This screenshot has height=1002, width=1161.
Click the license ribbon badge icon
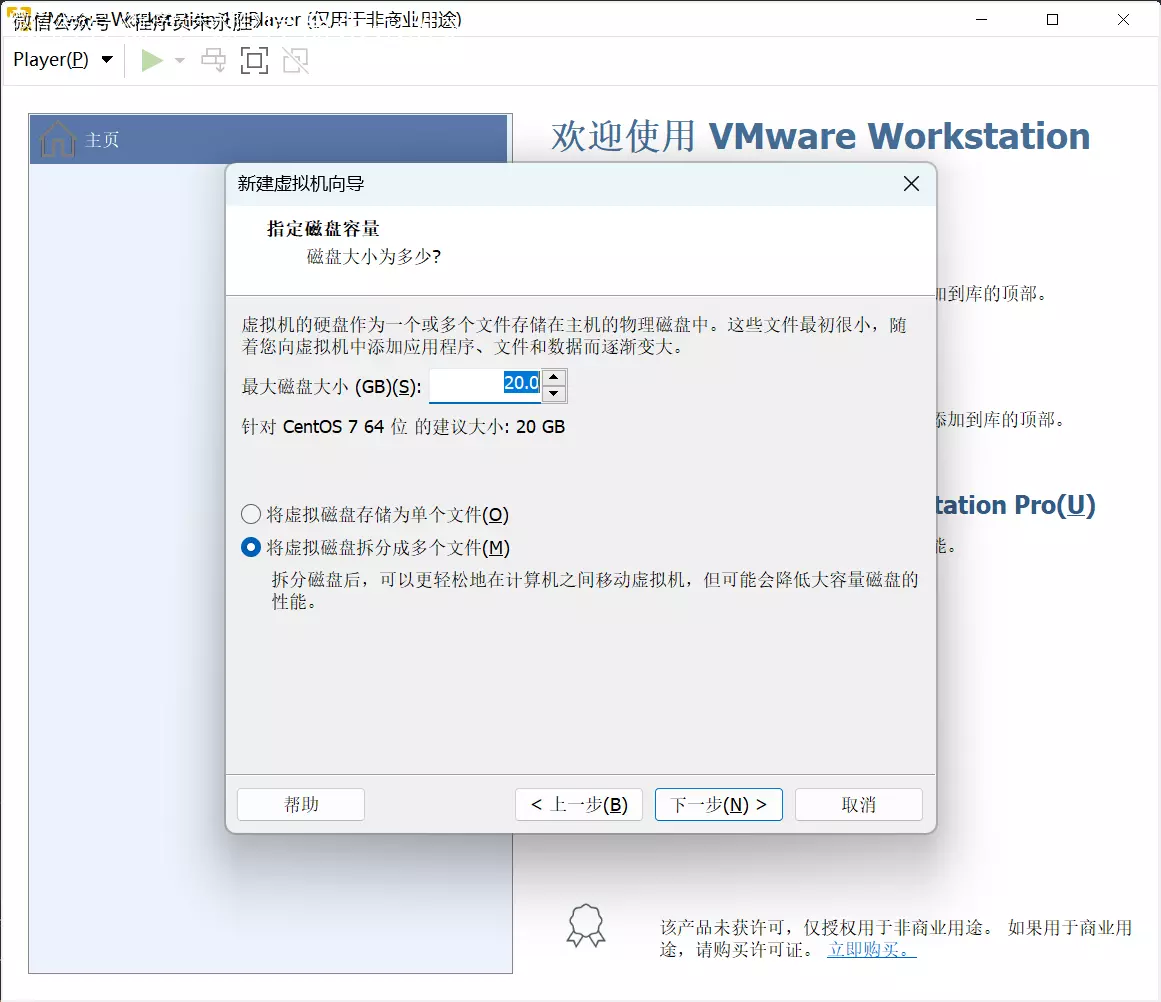click(586, 926)
